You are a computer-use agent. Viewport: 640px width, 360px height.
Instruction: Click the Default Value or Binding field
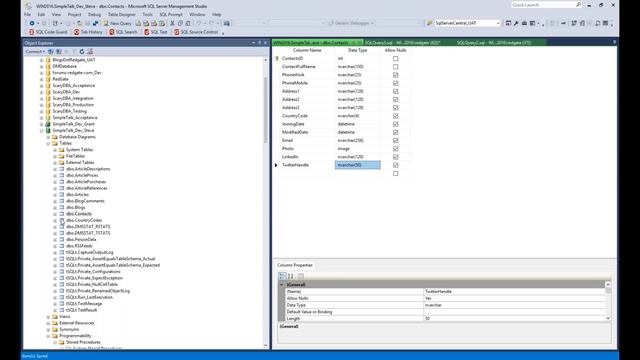(x=514, y=312)
